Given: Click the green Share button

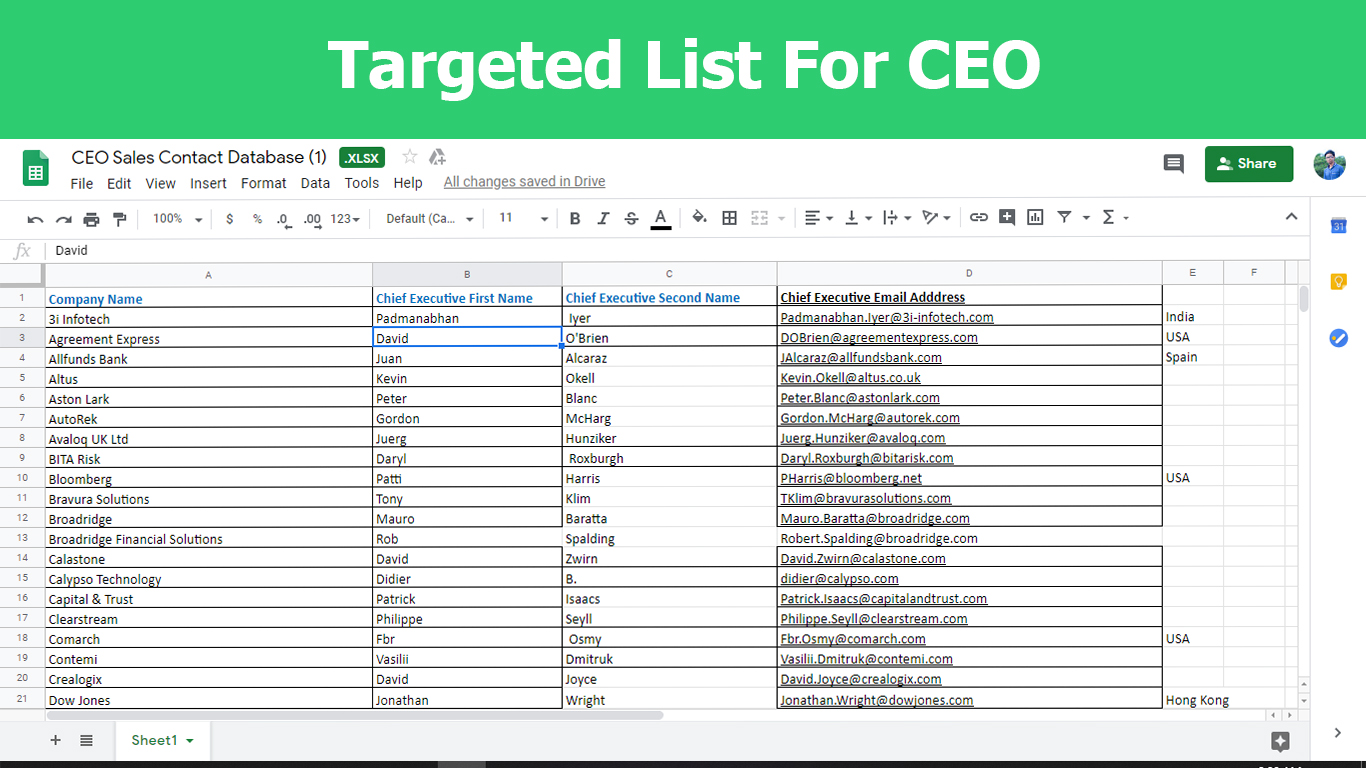Looking at the screenshot, I should 1248,164.
